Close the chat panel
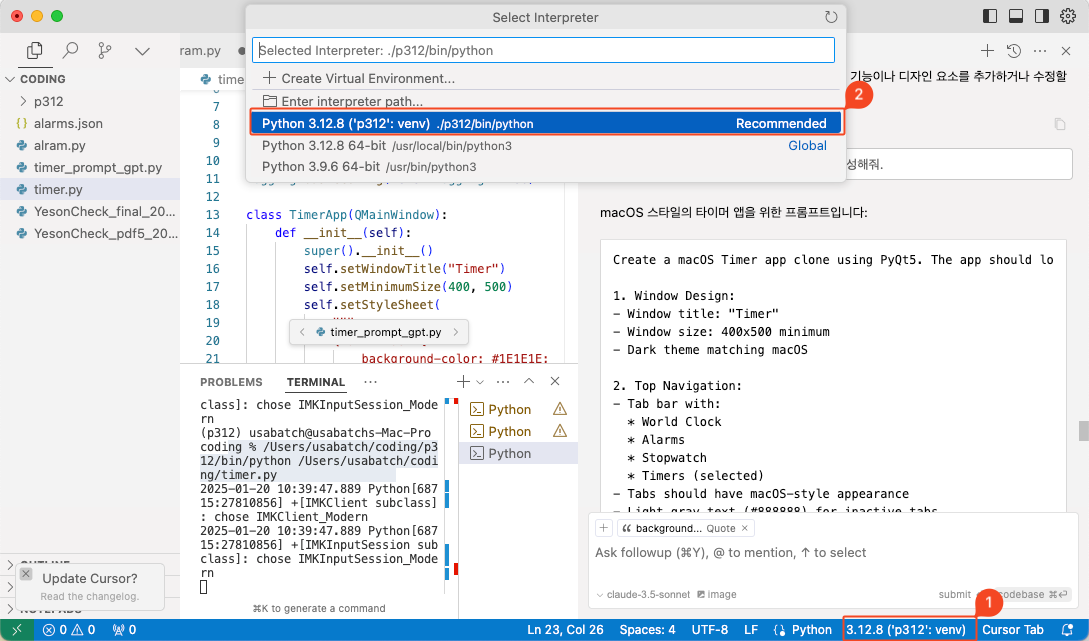1089x641 pixels. [x=1066, y=51]
